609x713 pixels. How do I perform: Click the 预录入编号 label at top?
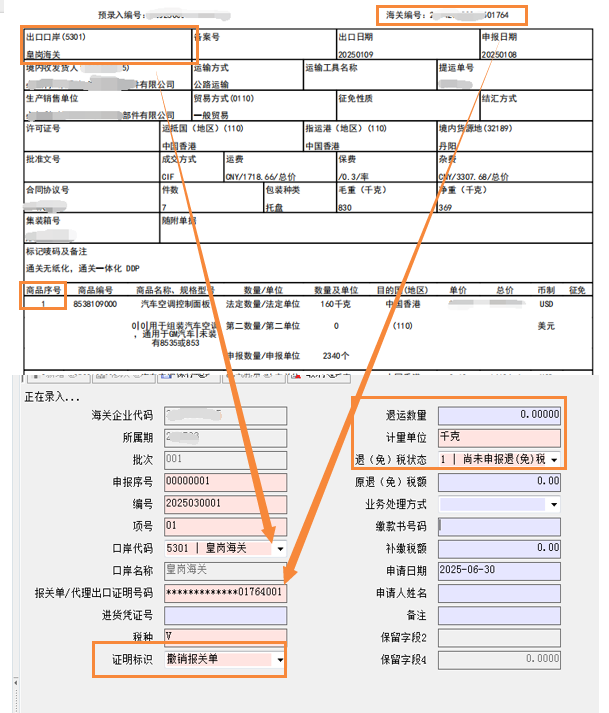coord(122,15)
